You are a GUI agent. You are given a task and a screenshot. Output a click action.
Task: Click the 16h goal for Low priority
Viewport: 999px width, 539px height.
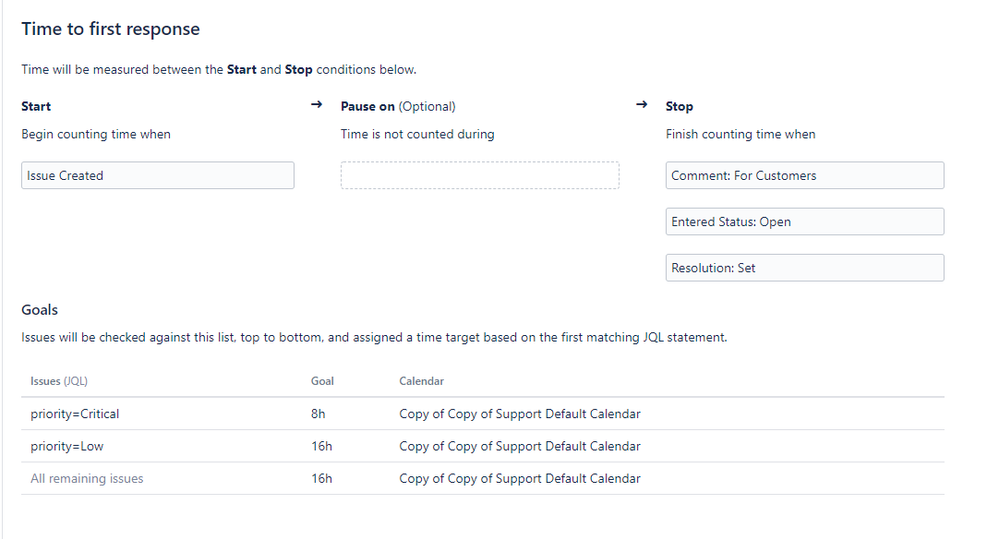[x=322, y=446]
